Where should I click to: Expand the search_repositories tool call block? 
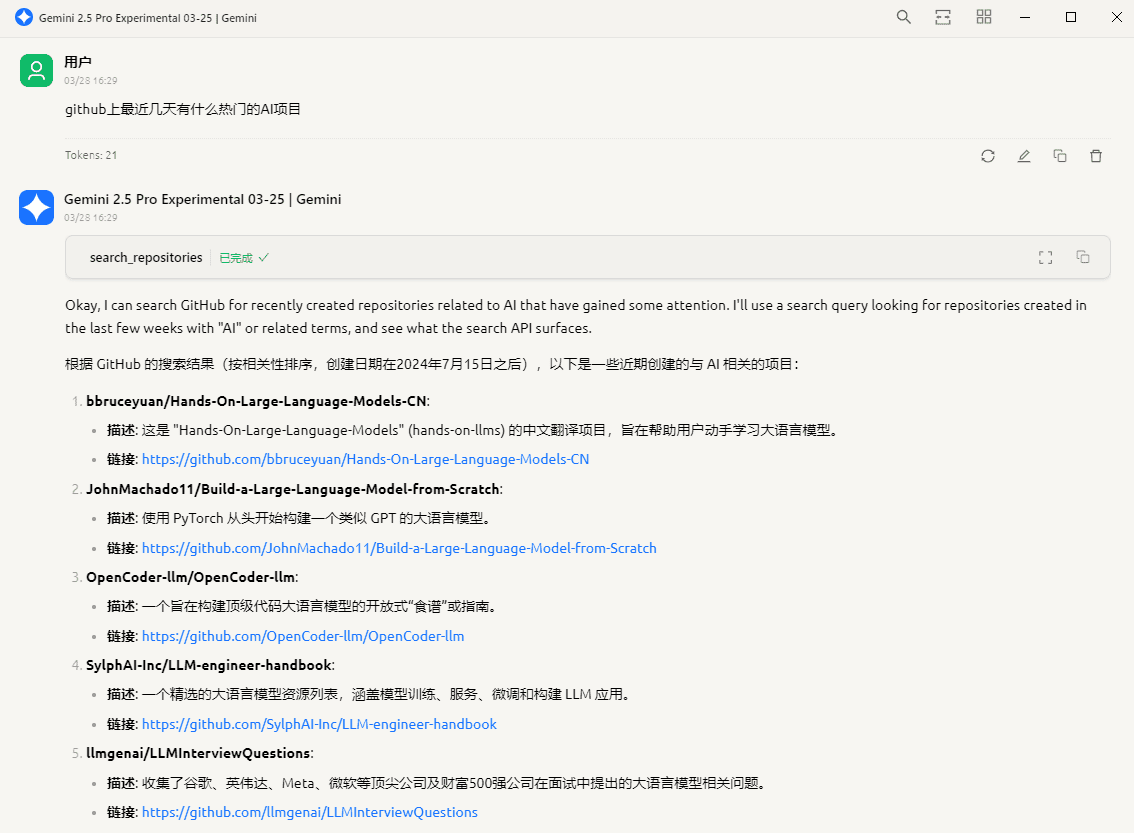(x=587, y=257)
